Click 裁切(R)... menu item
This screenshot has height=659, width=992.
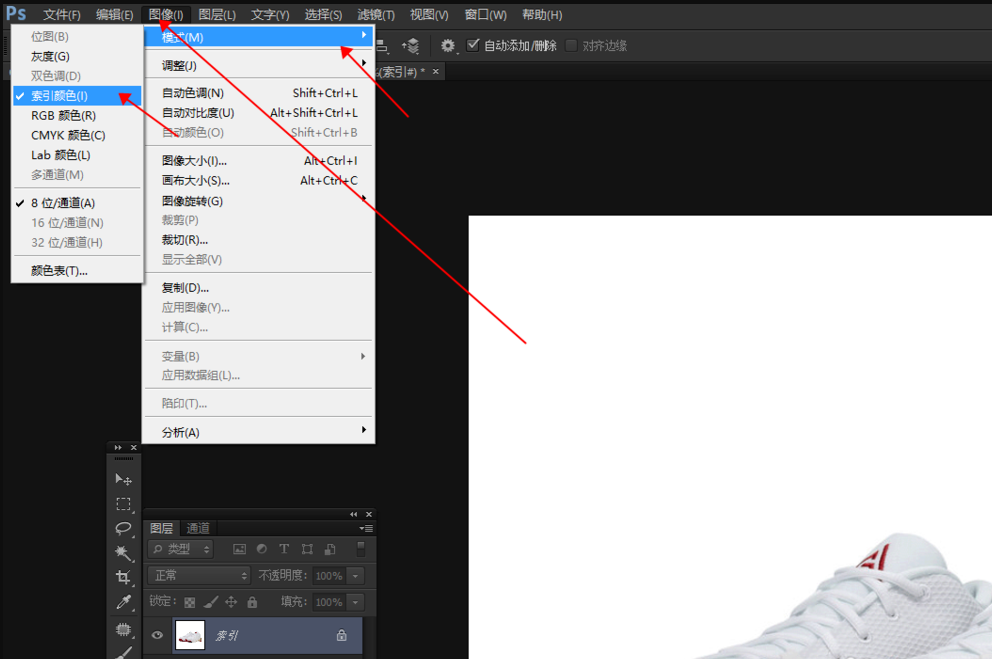click(x=259, y=240)
